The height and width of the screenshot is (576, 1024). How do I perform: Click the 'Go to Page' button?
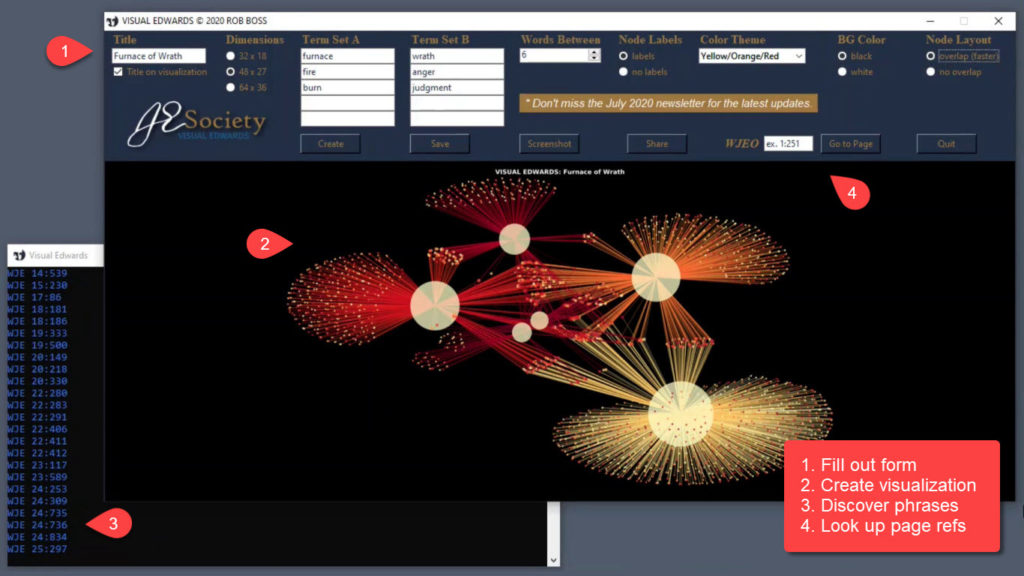[850, 144]
